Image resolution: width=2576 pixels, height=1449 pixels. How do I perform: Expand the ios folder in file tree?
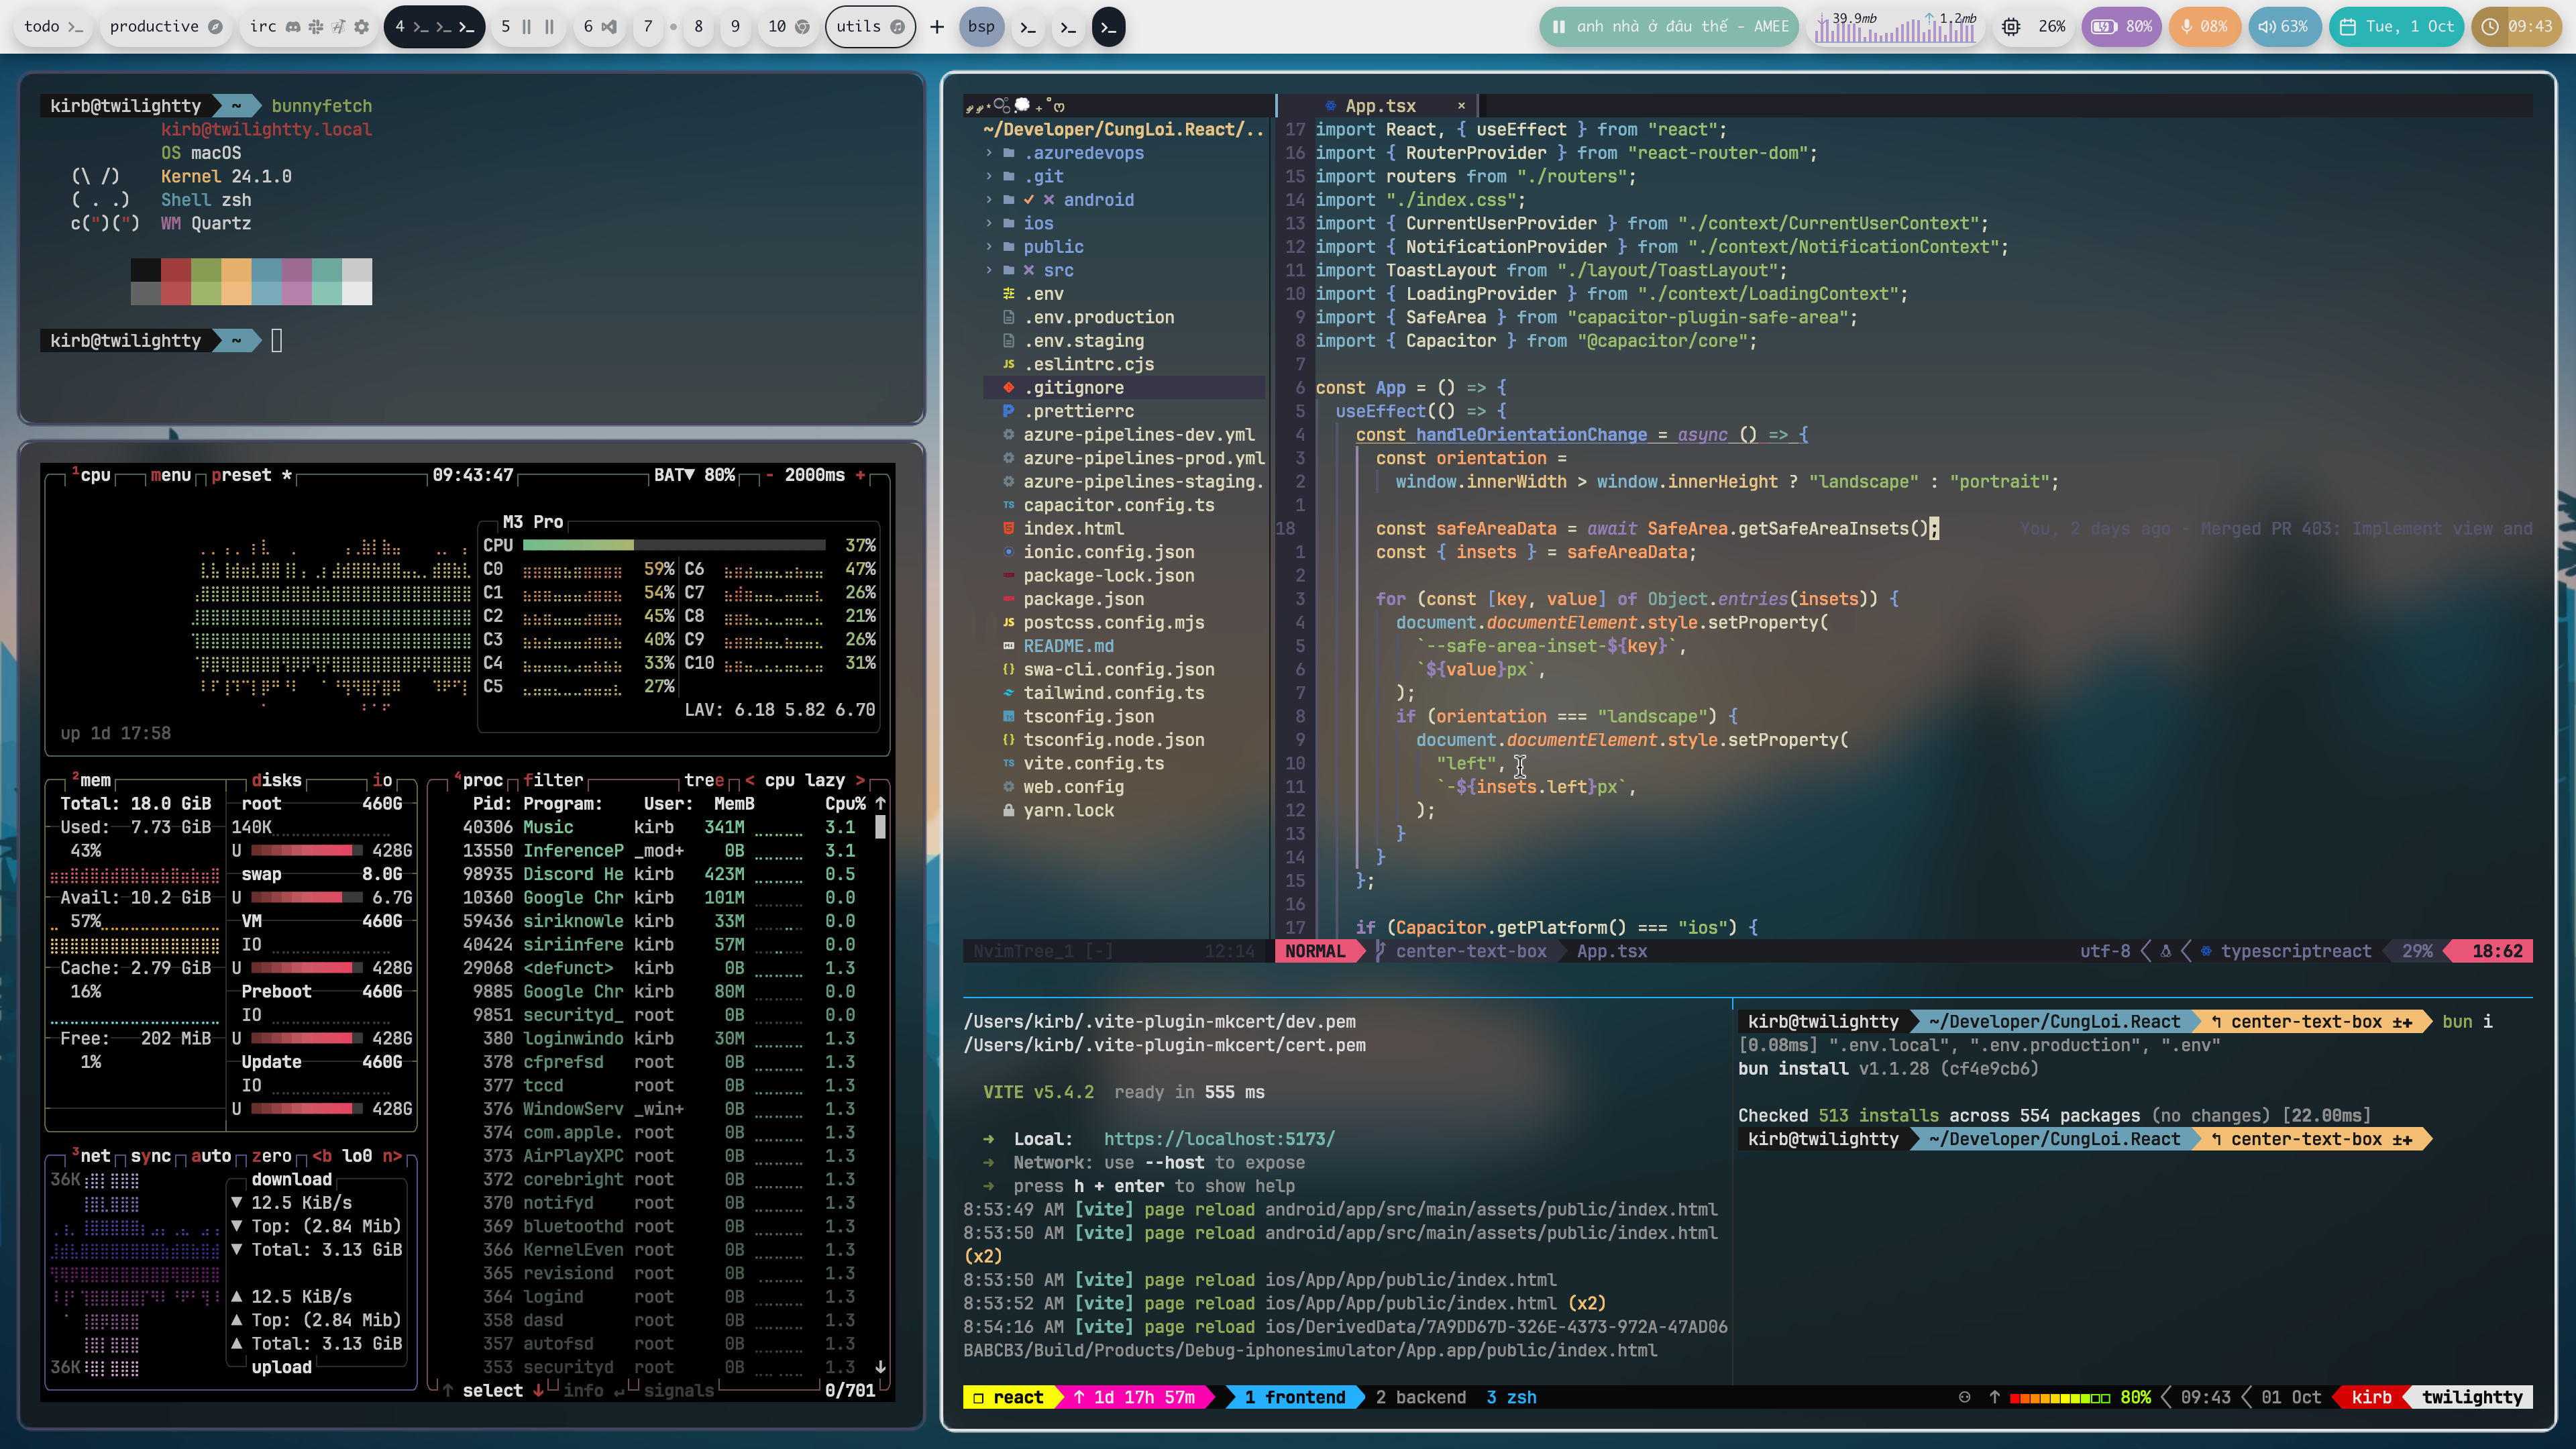[1019, 224]
